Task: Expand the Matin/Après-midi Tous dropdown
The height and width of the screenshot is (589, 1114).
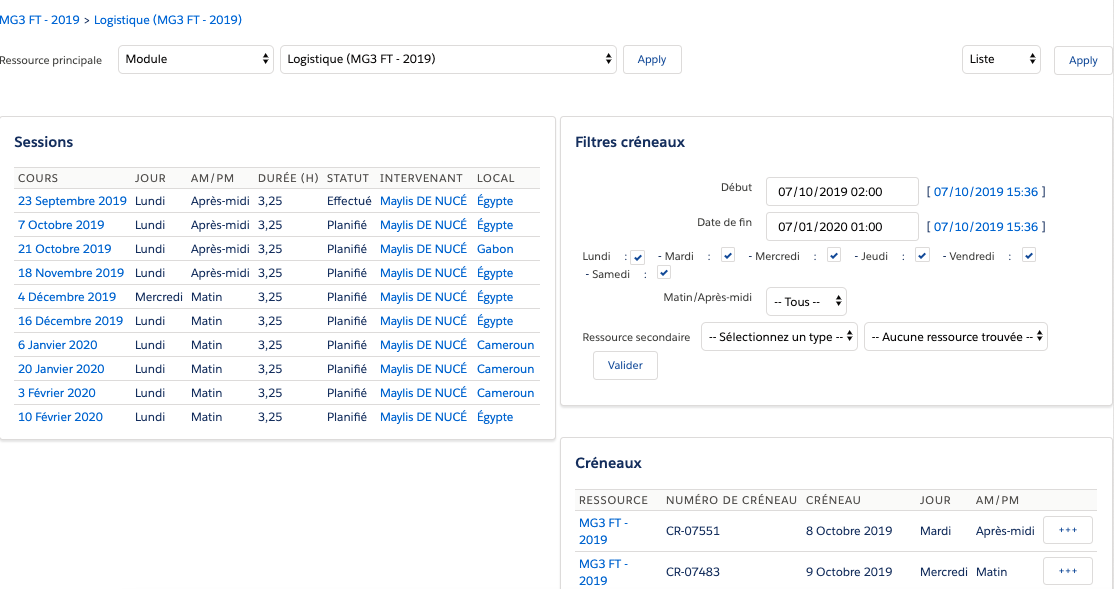Action: [x=806, y=301]
